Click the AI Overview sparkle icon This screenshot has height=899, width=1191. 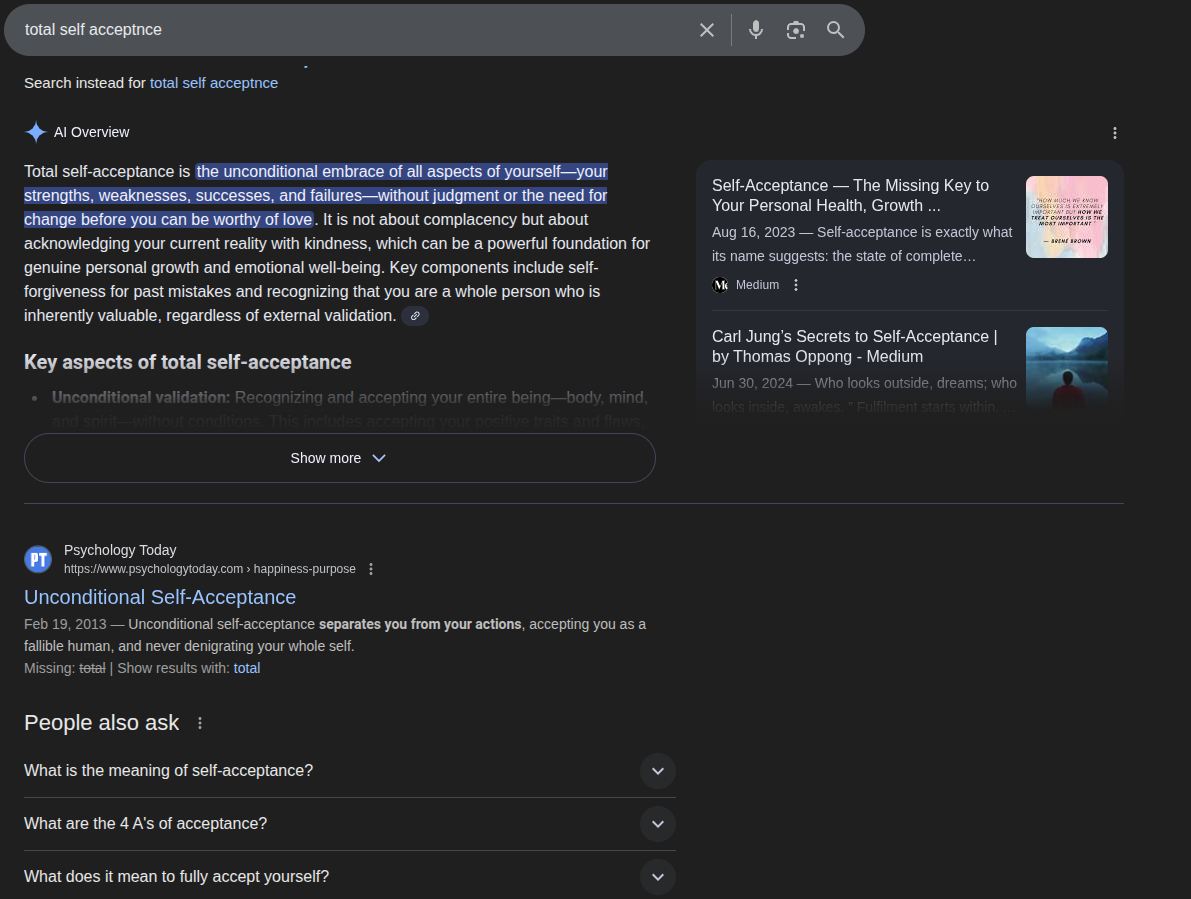click(36, 132)
